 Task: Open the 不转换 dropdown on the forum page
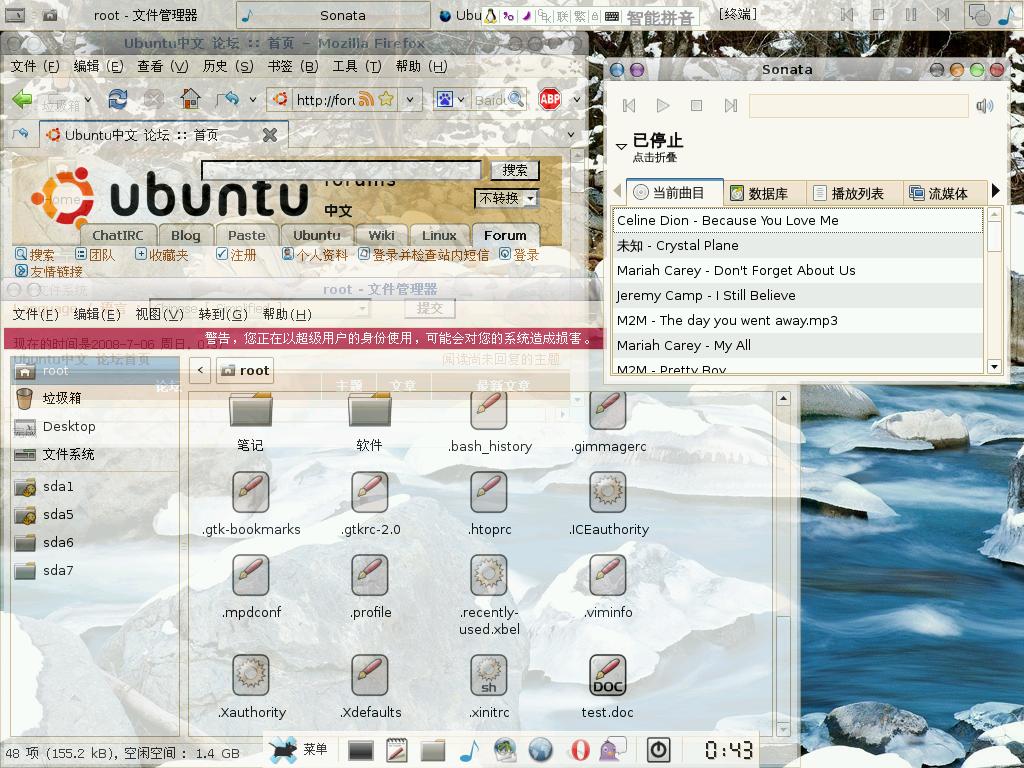[x=507, y=199]
